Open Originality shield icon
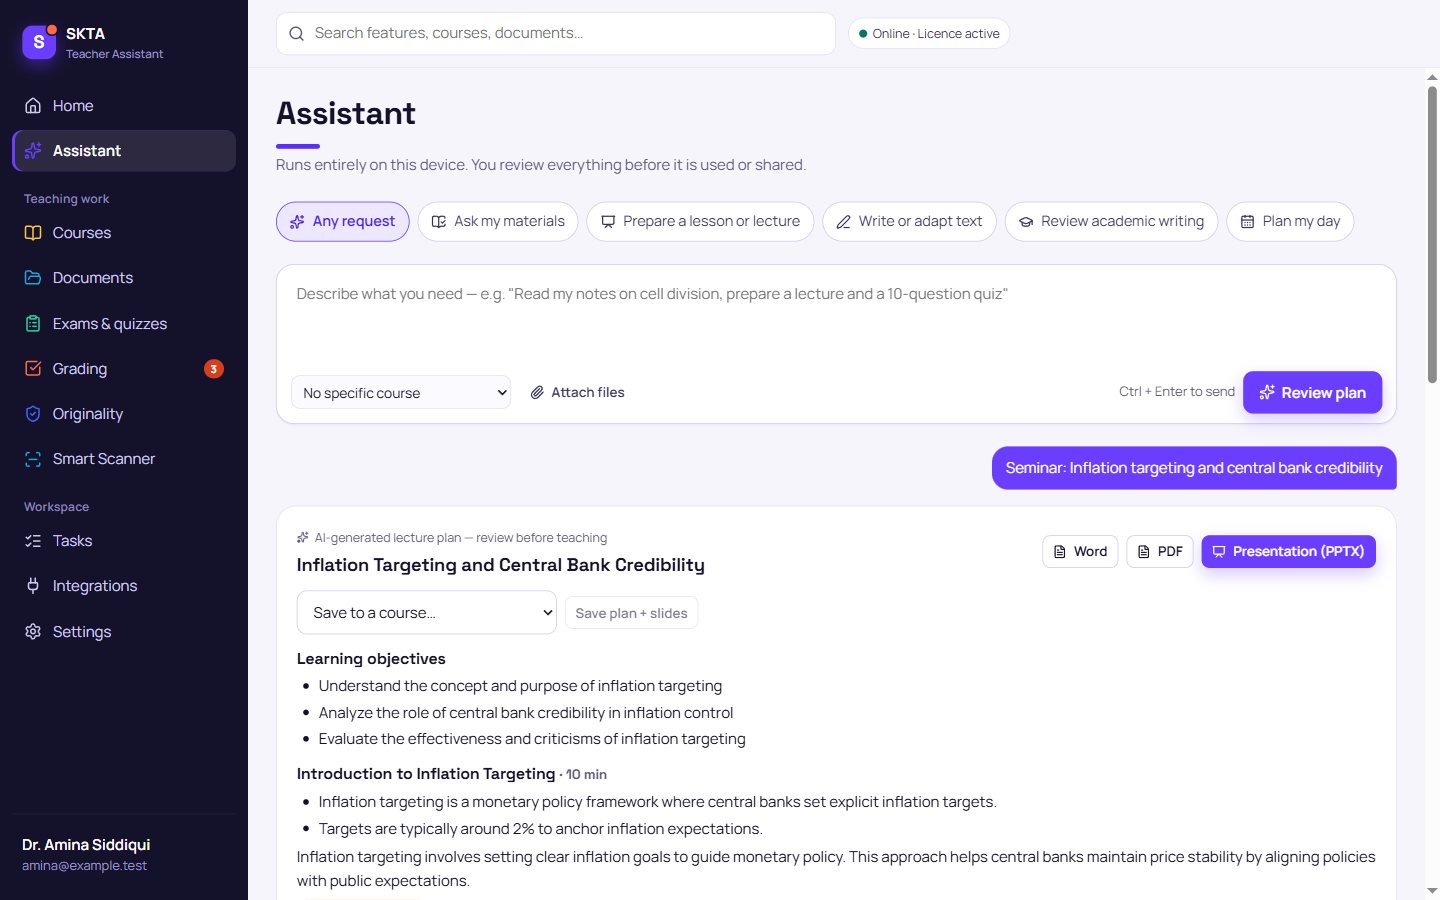This screenshot has height=900, width=1440. pyautogui.click(x=33, y=414)
